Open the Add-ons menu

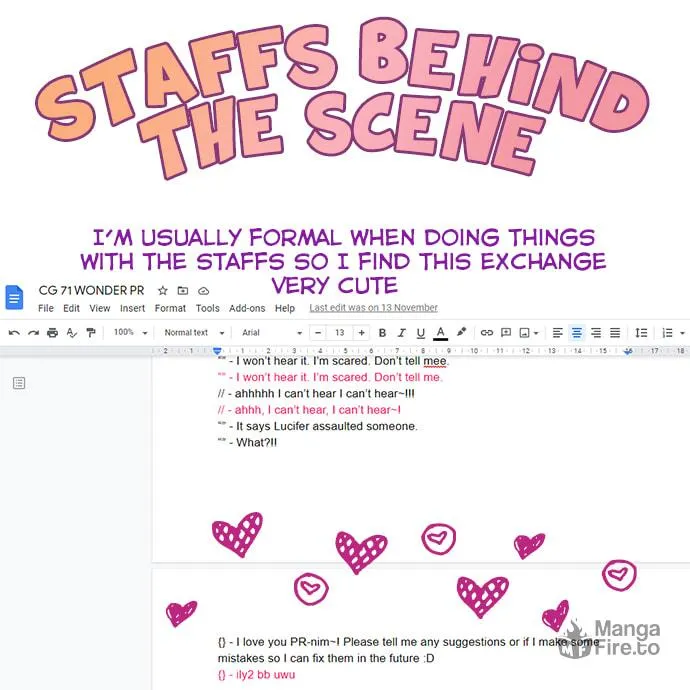coord(247,308)
